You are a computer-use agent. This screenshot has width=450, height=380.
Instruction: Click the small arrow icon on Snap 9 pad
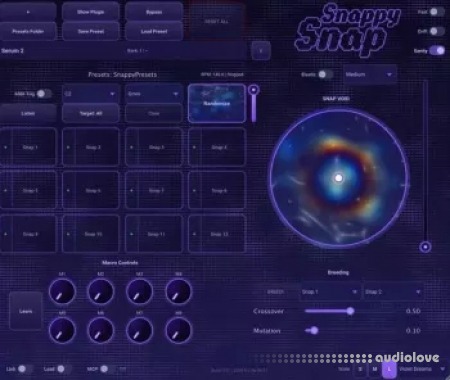(5, 234)
